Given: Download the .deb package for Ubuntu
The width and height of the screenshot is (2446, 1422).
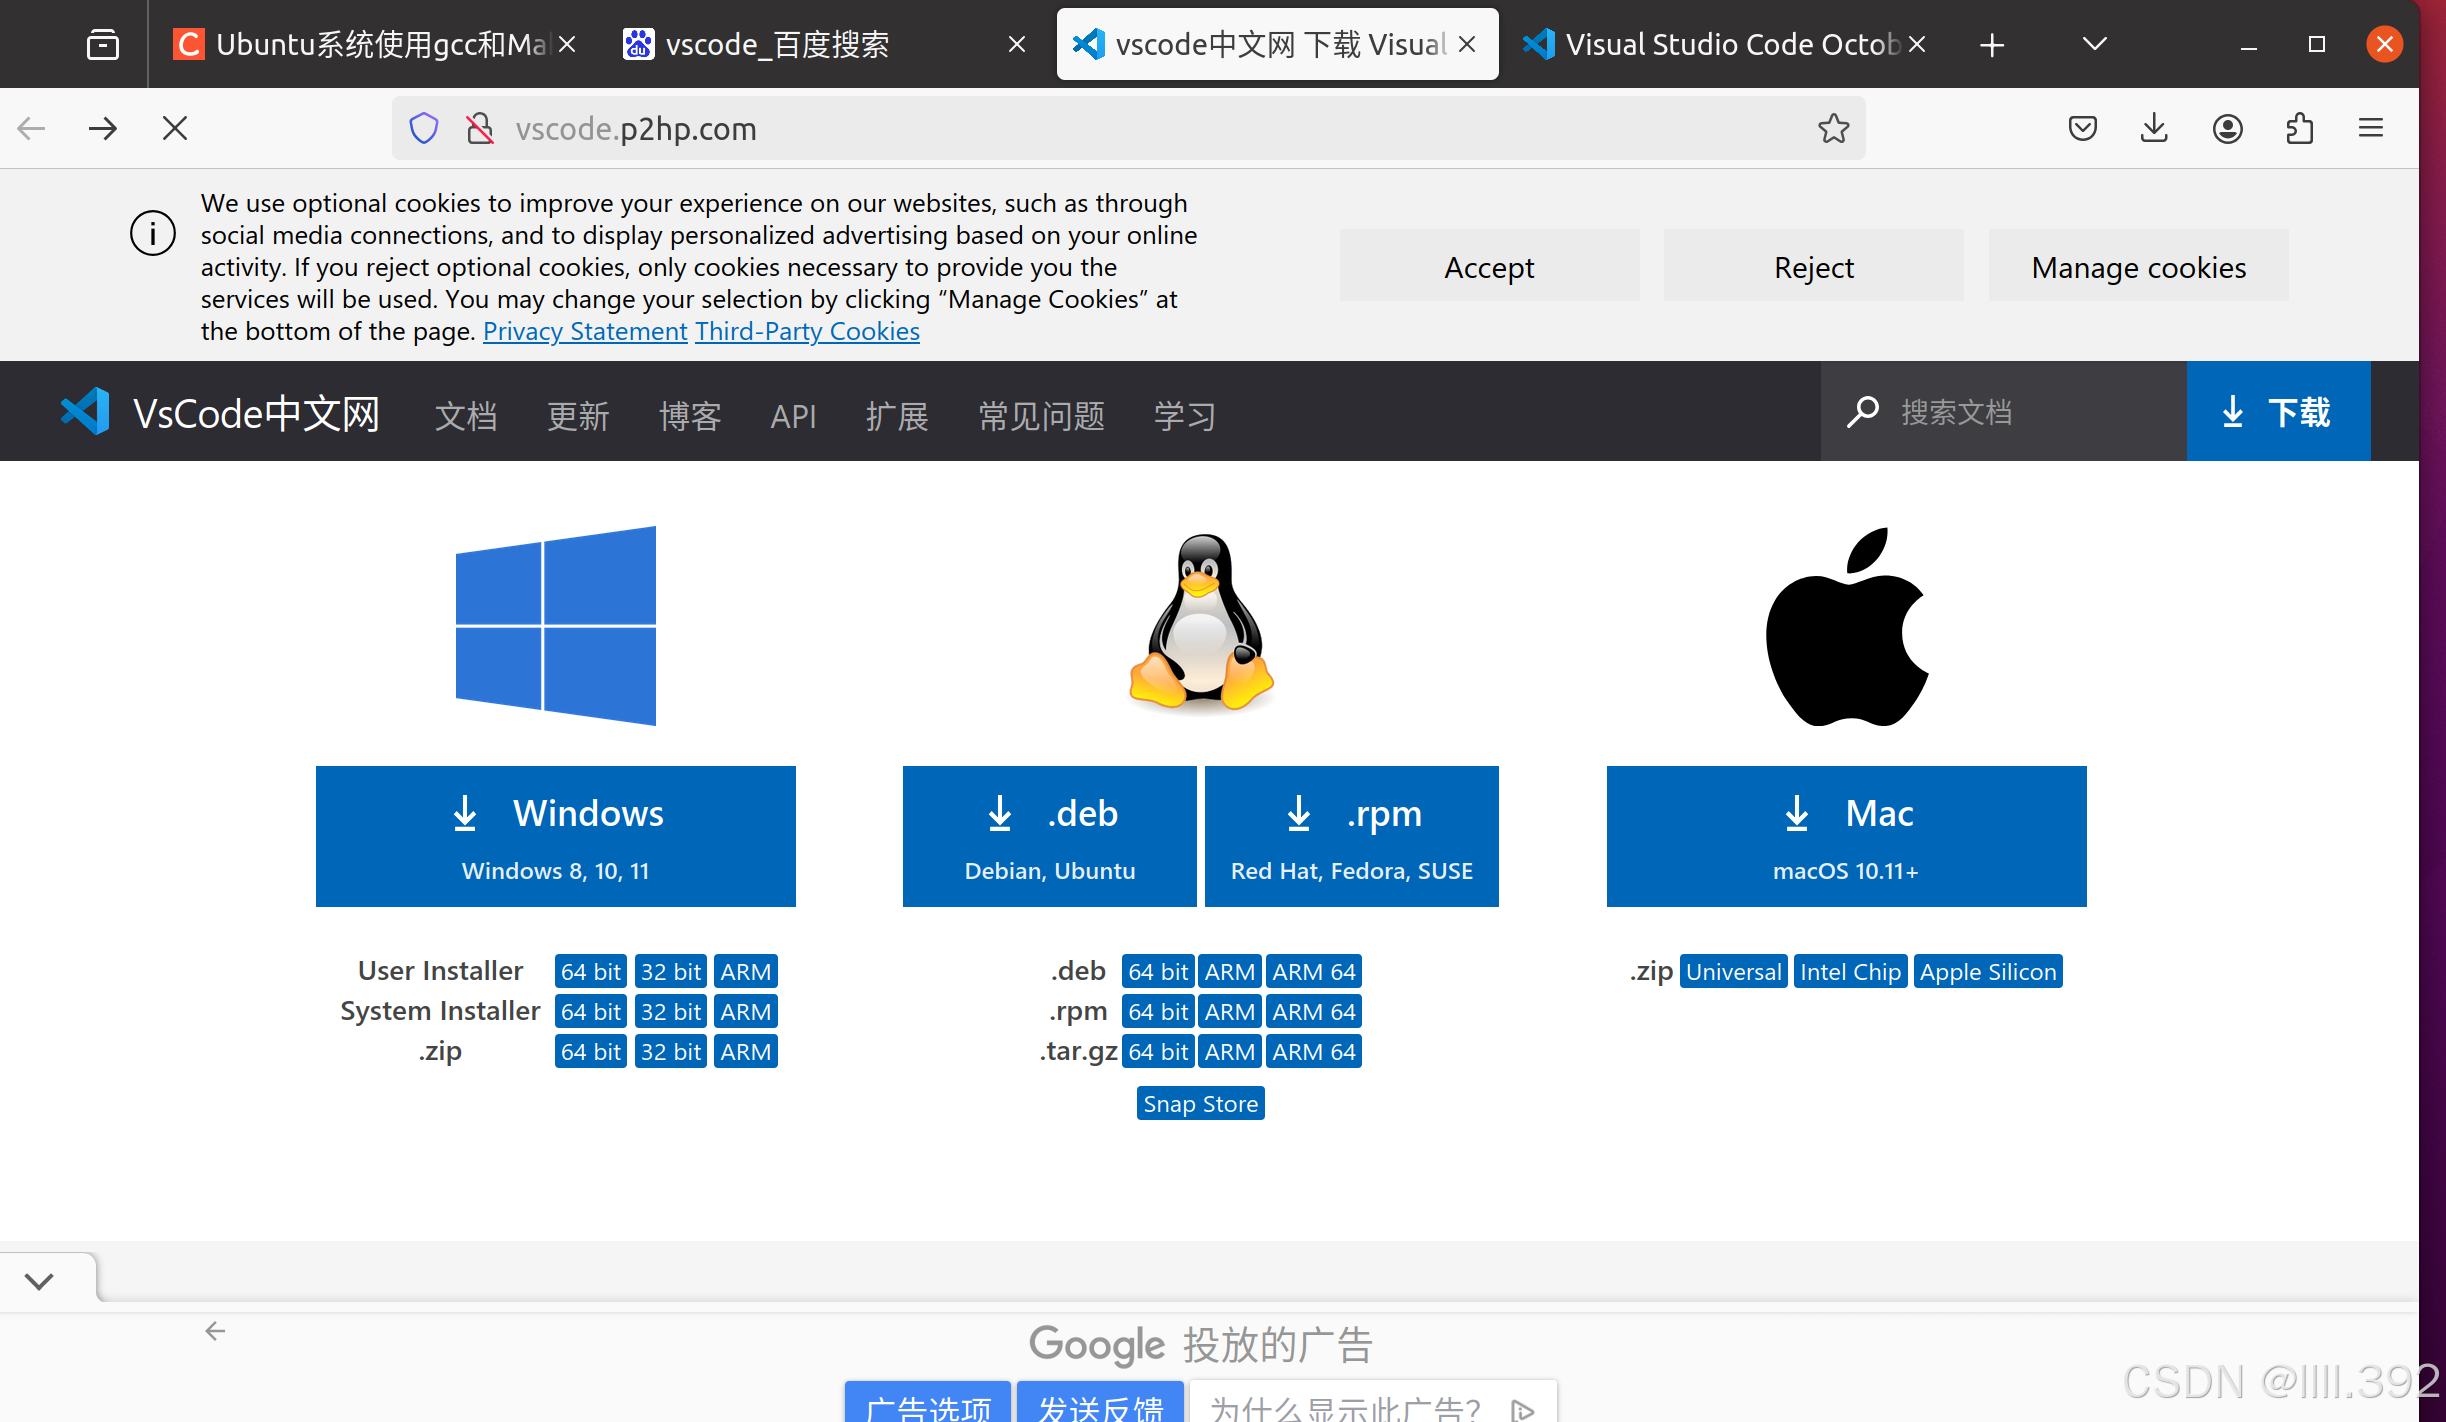Looking at the screenshot, I should click(x=1049, y=836).
